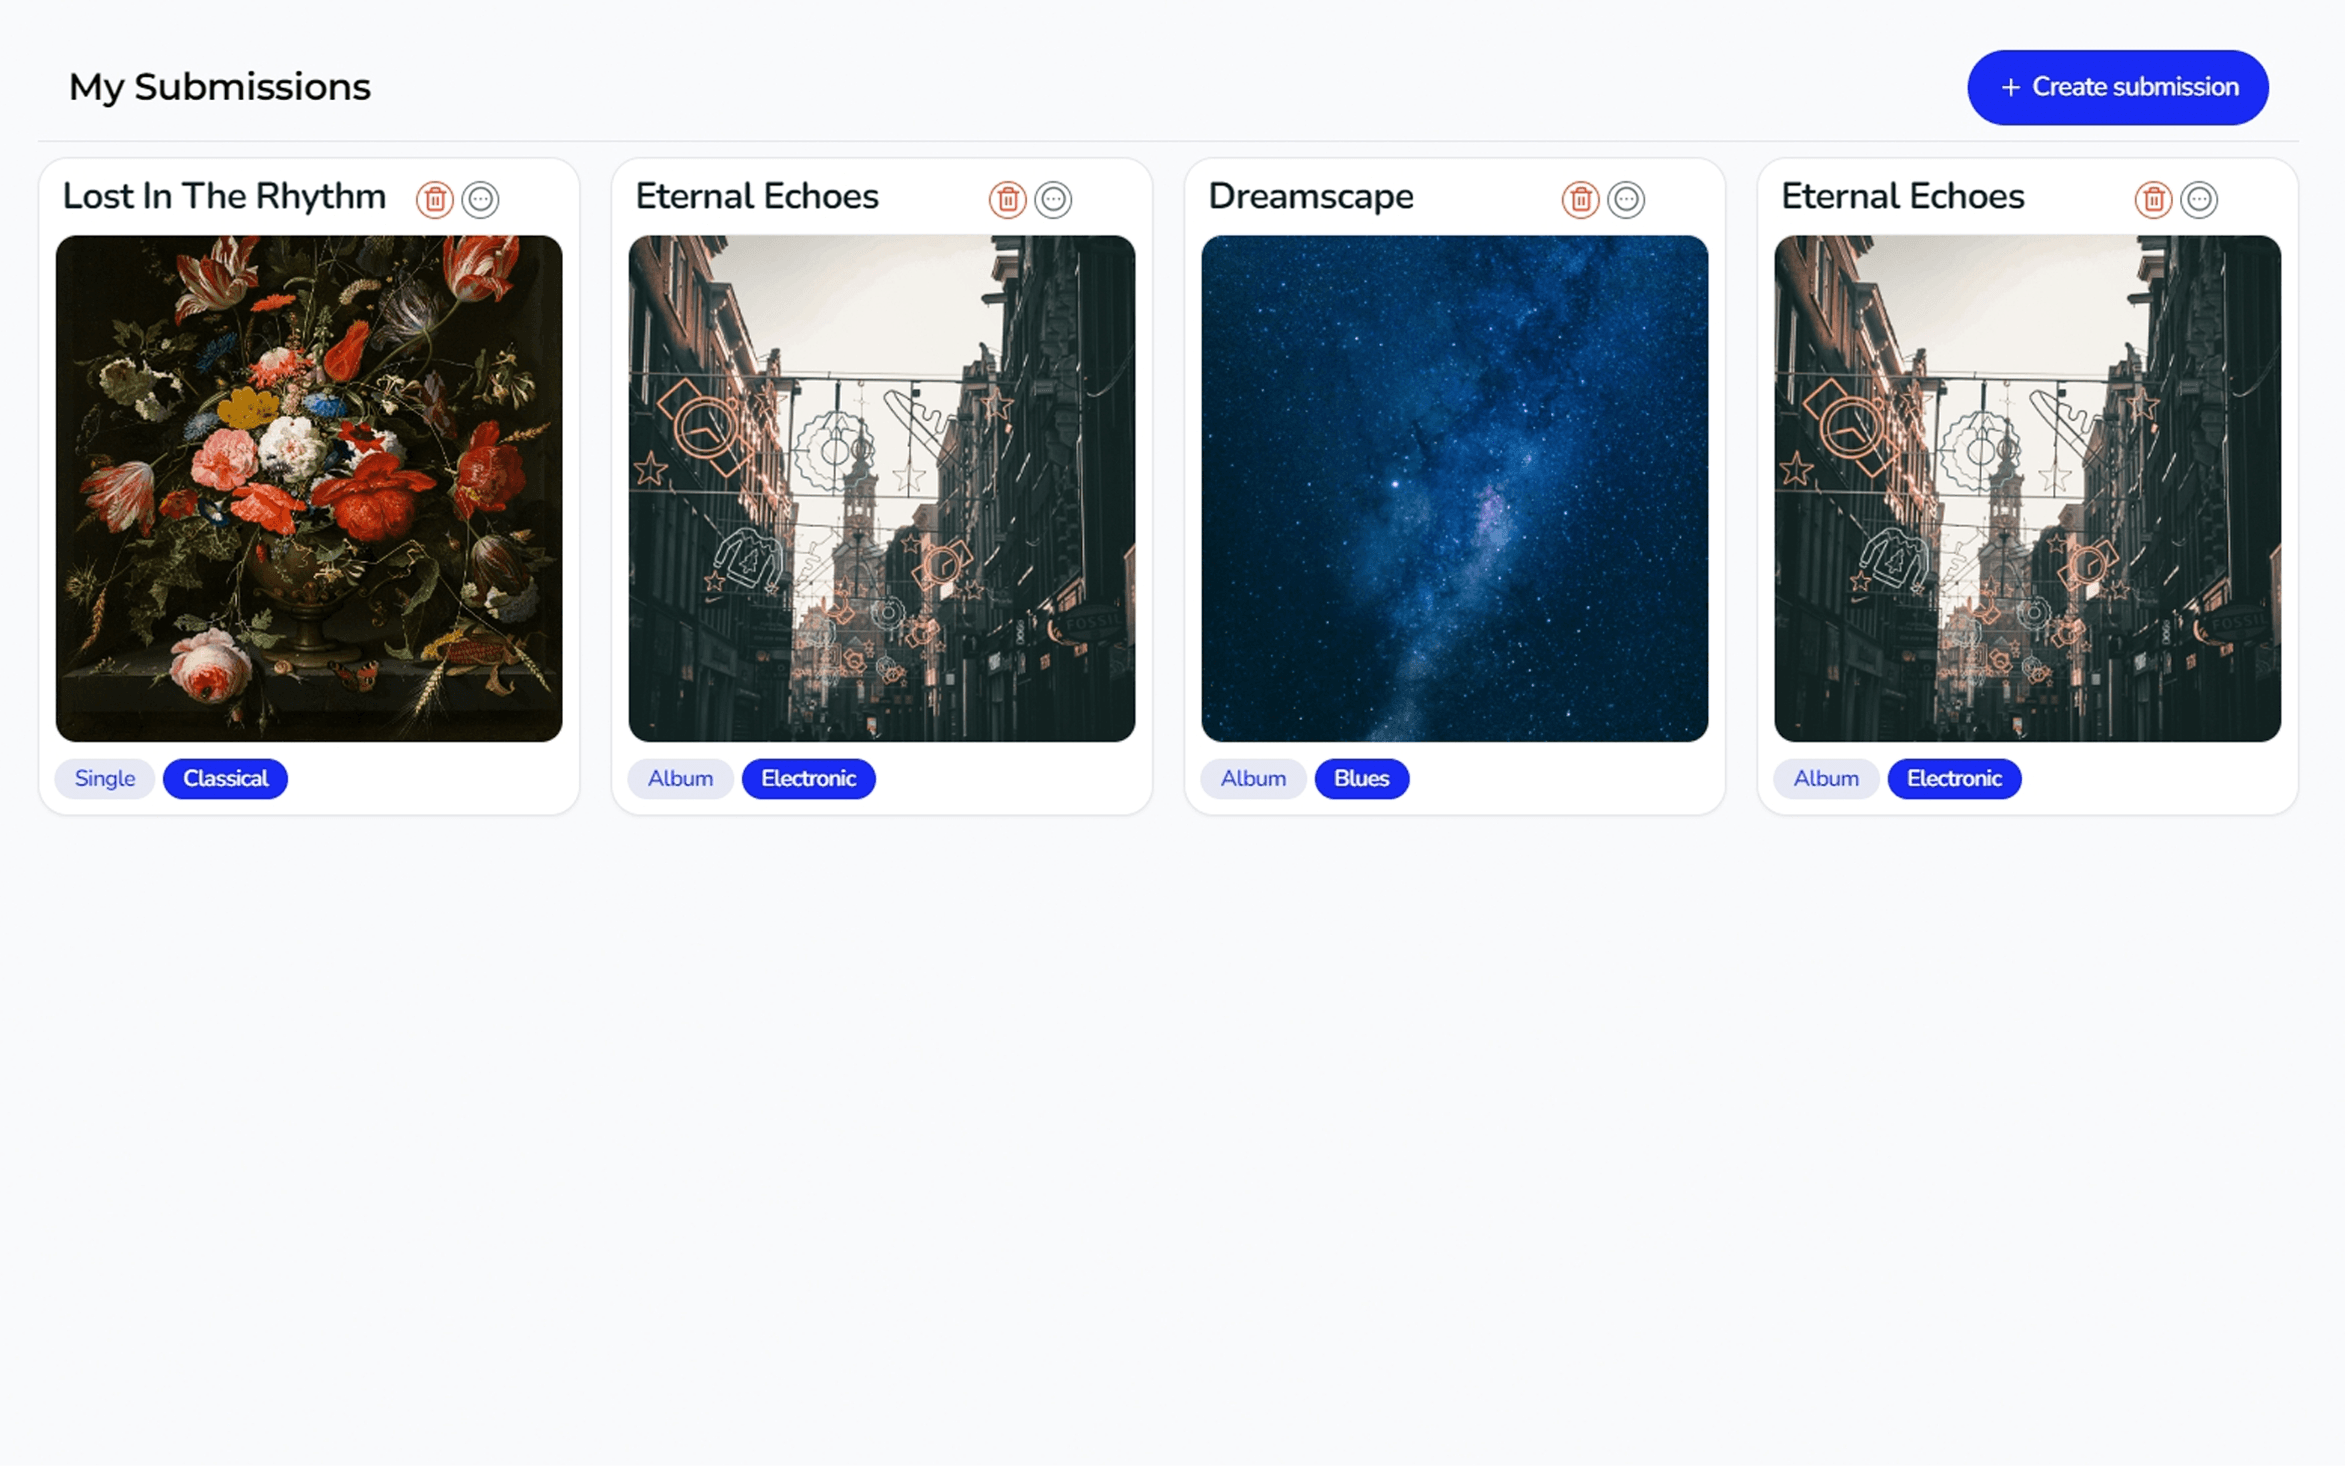Open more options on first Eternal Echoes card

point(1053,199)
